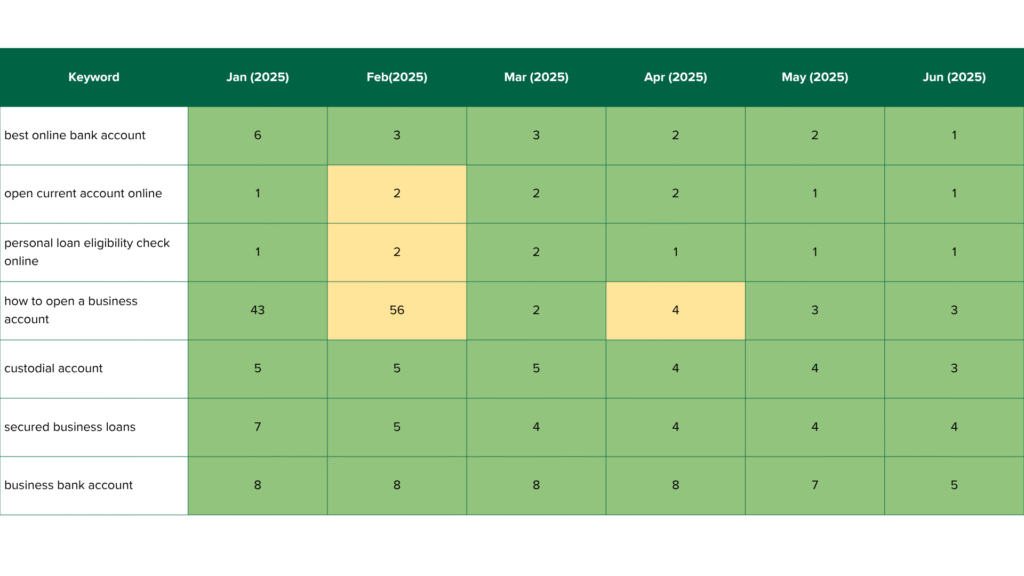Click the Apr (2025) column header
The image size is (1024, 576).
pyautogui.click(x=675, y=77)
